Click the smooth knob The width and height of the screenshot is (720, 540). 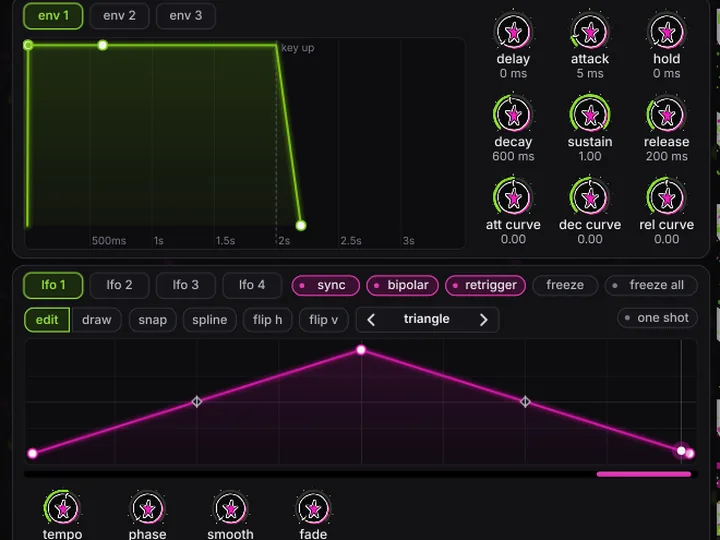231,508
